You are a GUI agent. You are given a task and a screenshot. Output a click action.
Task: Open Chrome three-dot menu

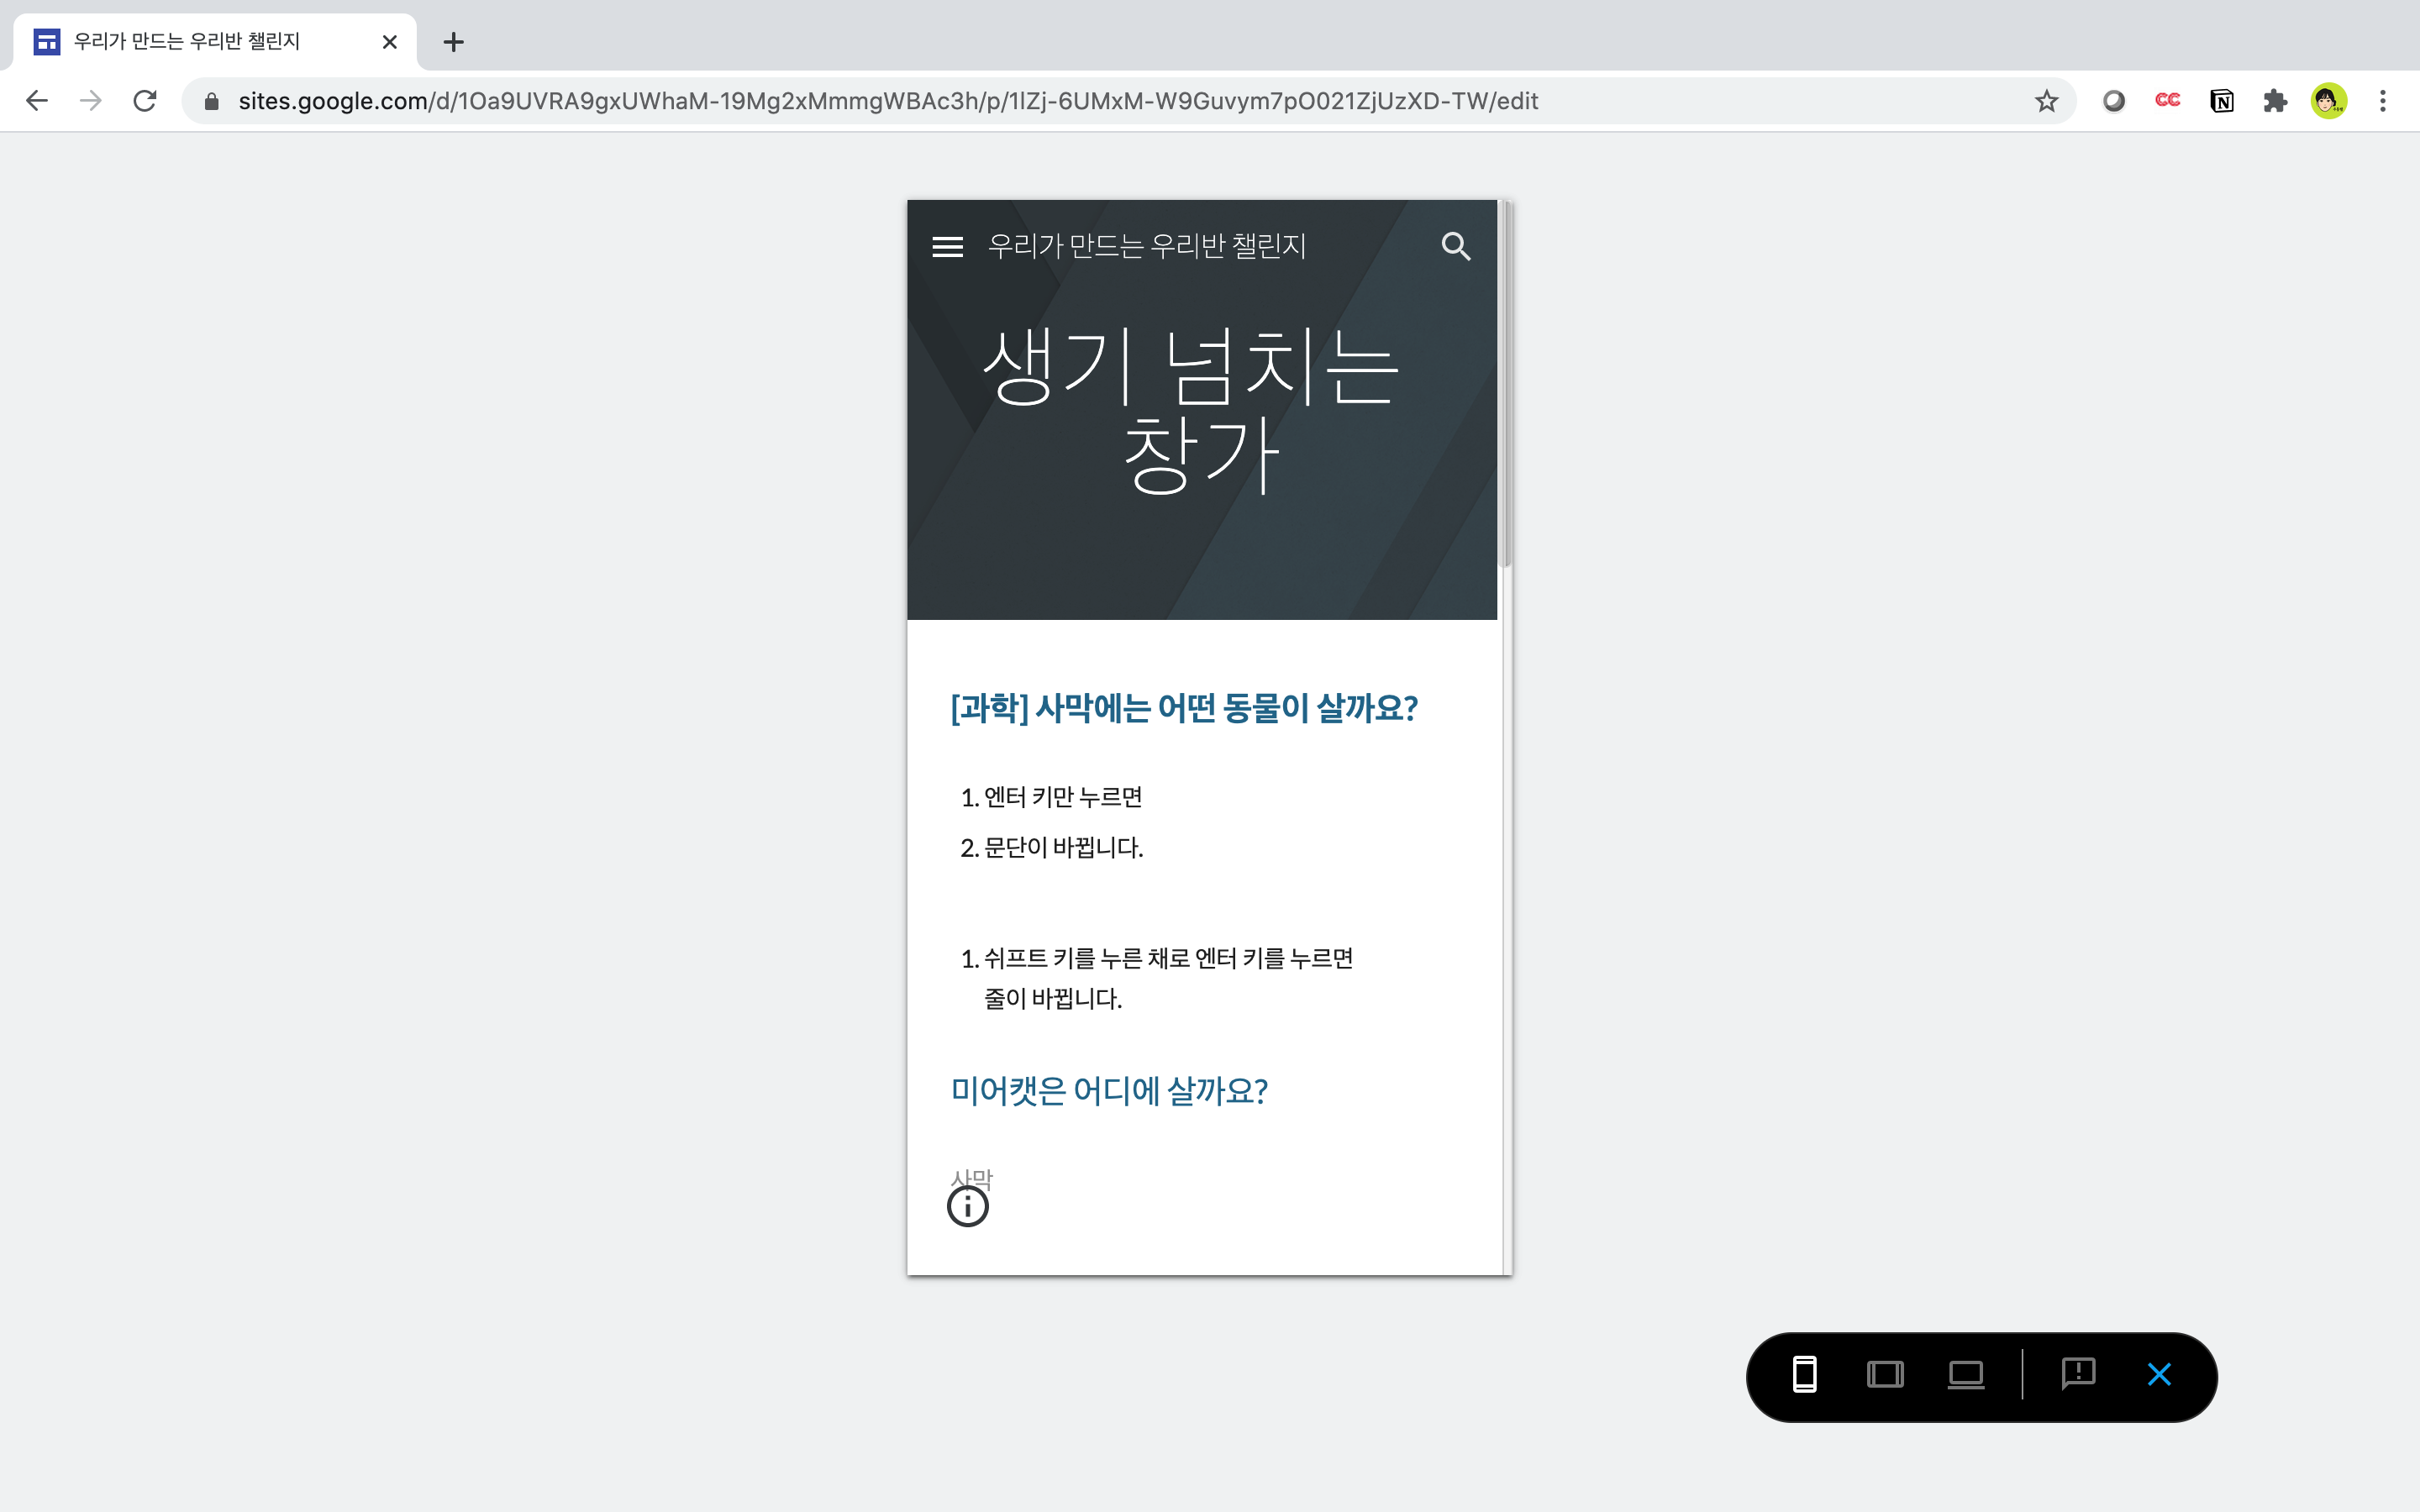2383,101
